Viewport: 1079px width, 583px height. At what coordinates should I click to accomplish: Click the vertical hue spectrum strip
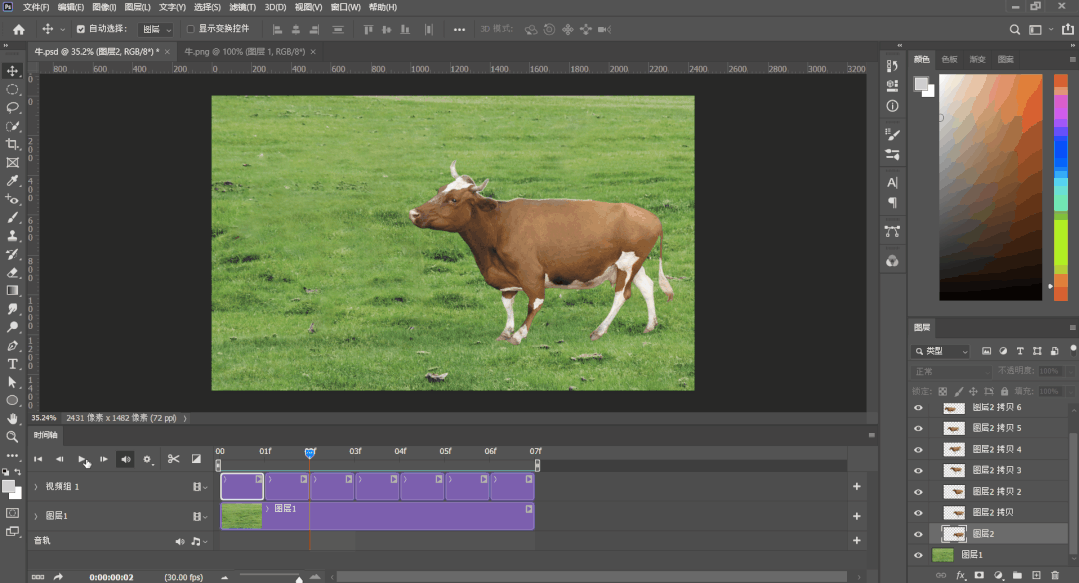click(x=1061, y=185)
